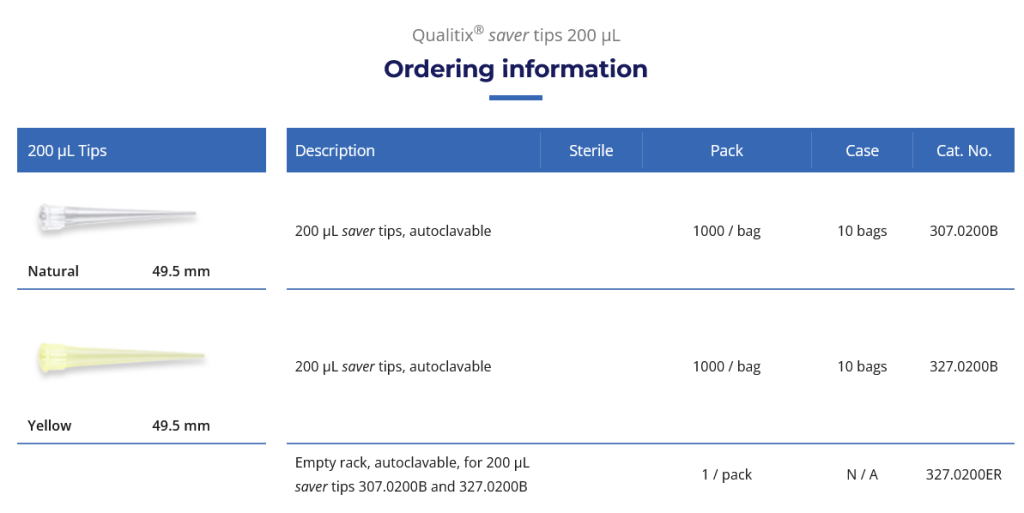The height and width of the screenshot is (513, 1024).
Task: Click the Cat. No. column header
Action: (963, 151)
